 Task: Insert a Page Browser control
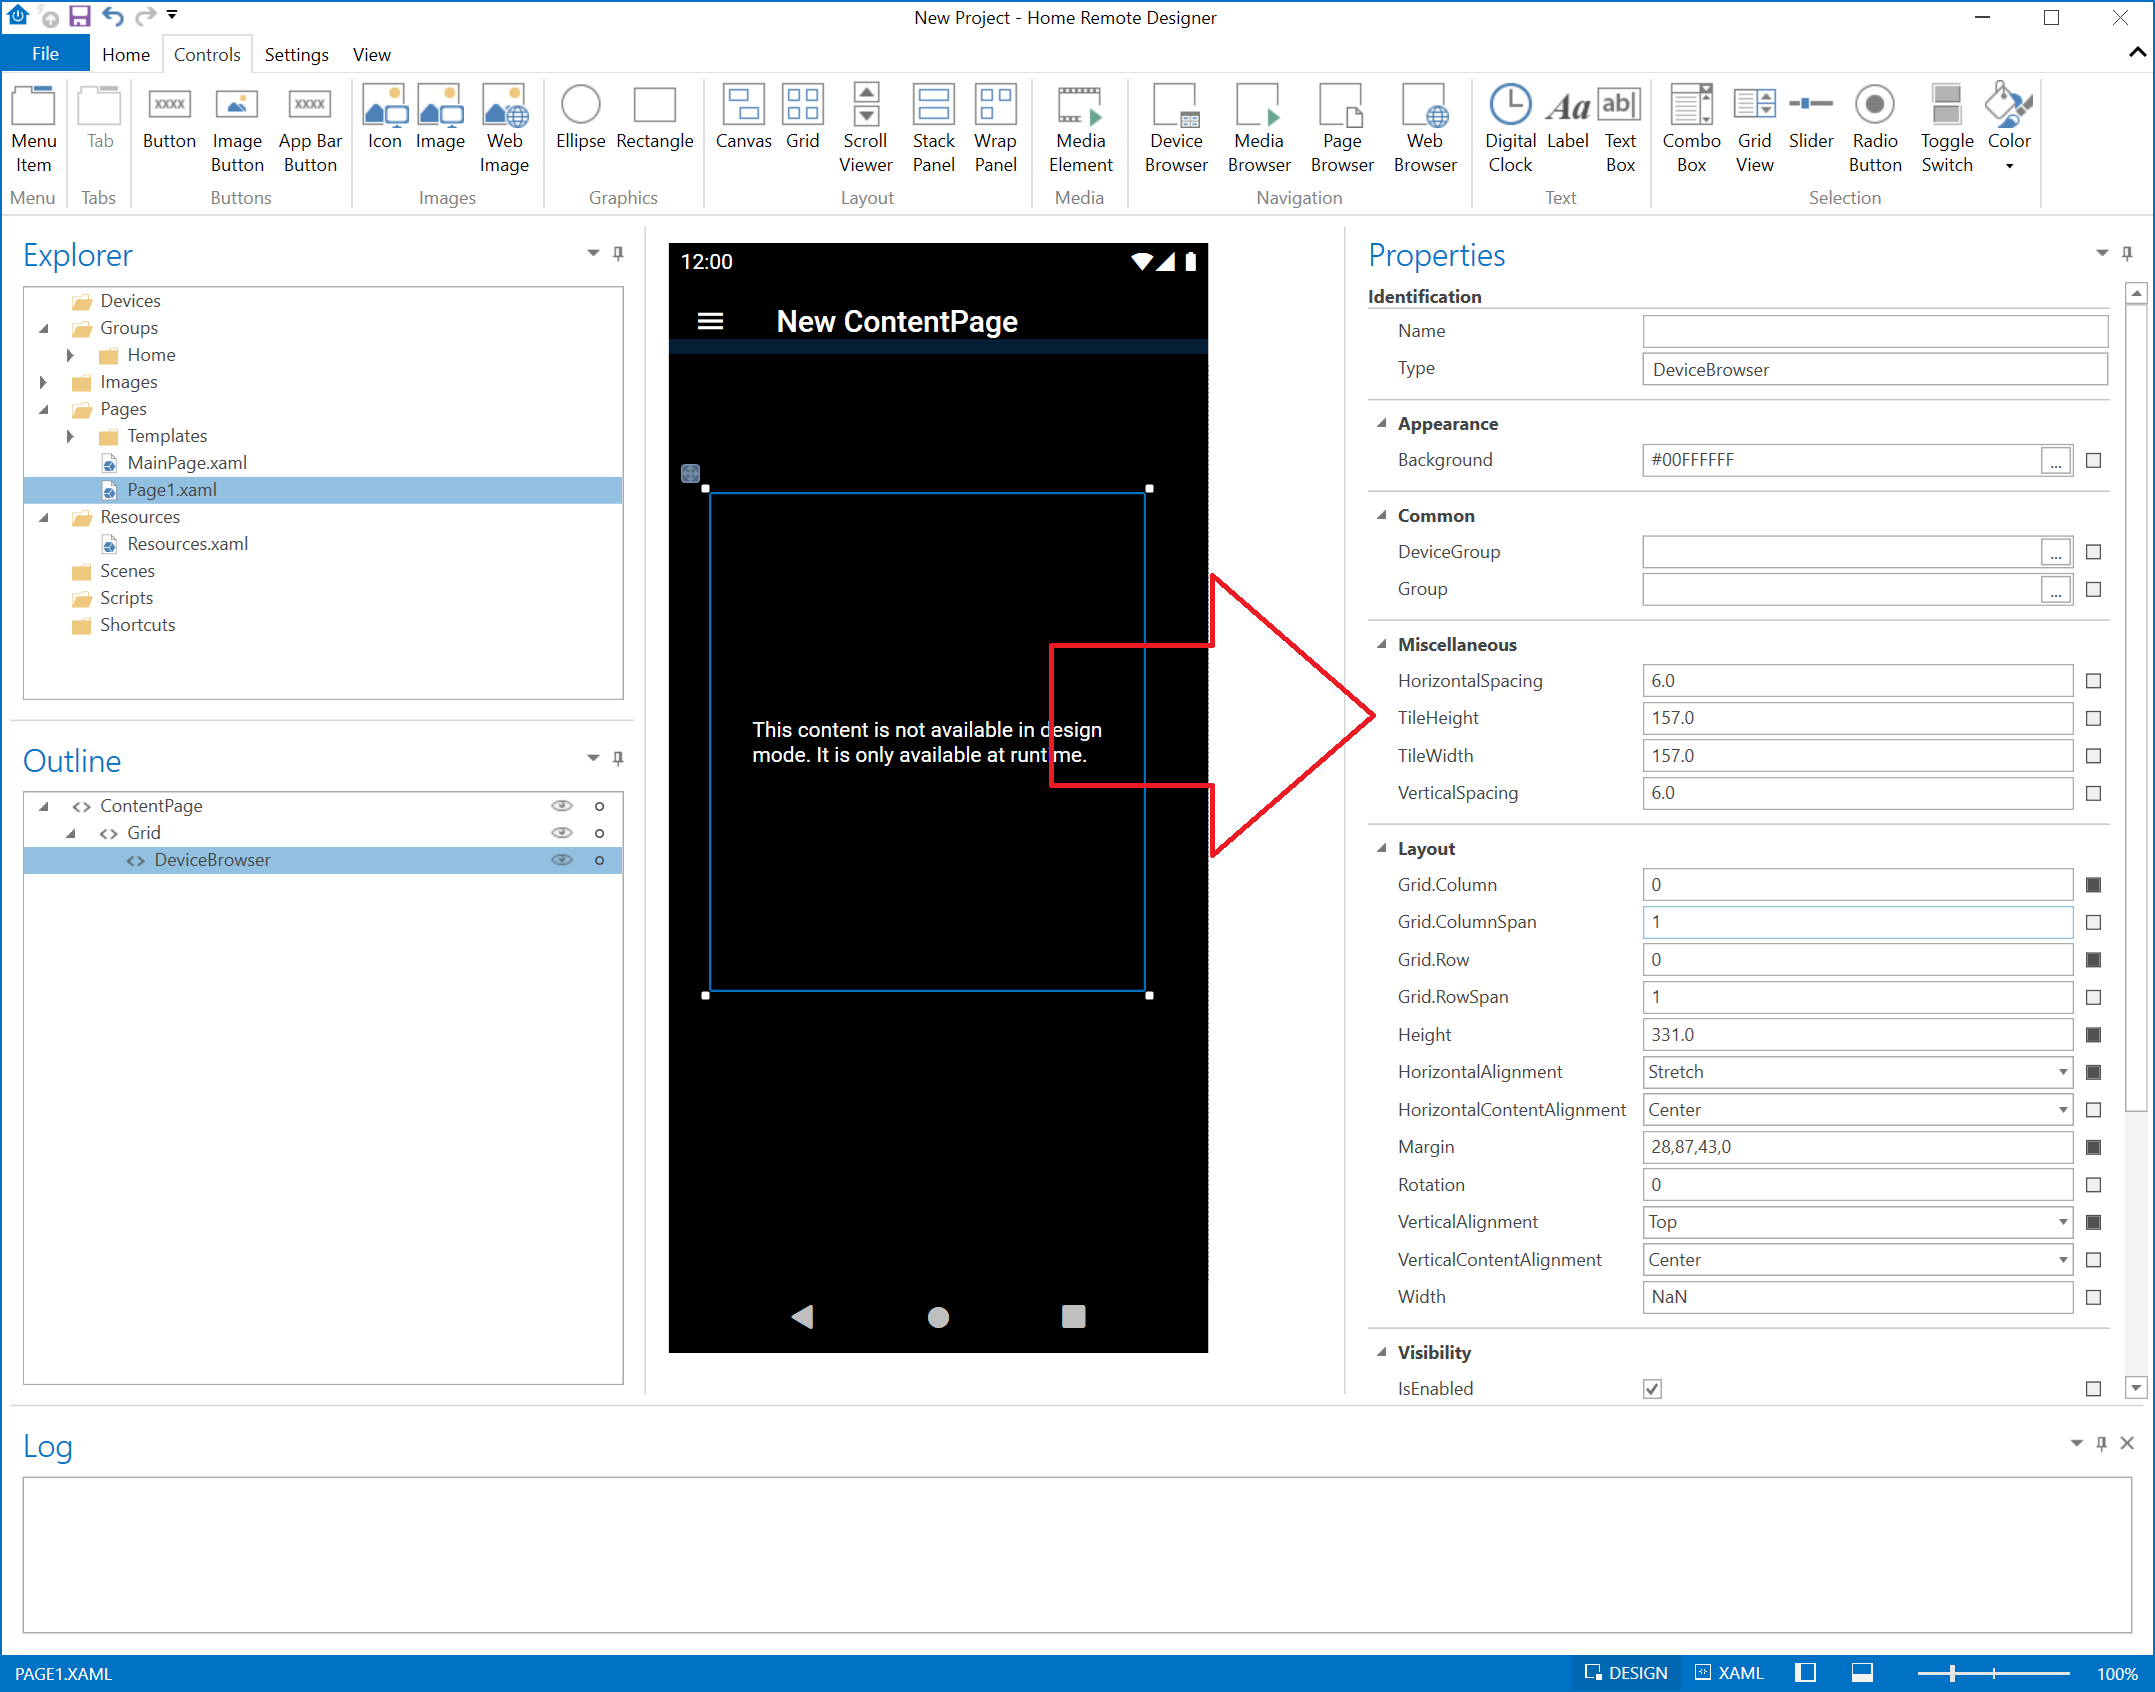(x=1342, y=129)
